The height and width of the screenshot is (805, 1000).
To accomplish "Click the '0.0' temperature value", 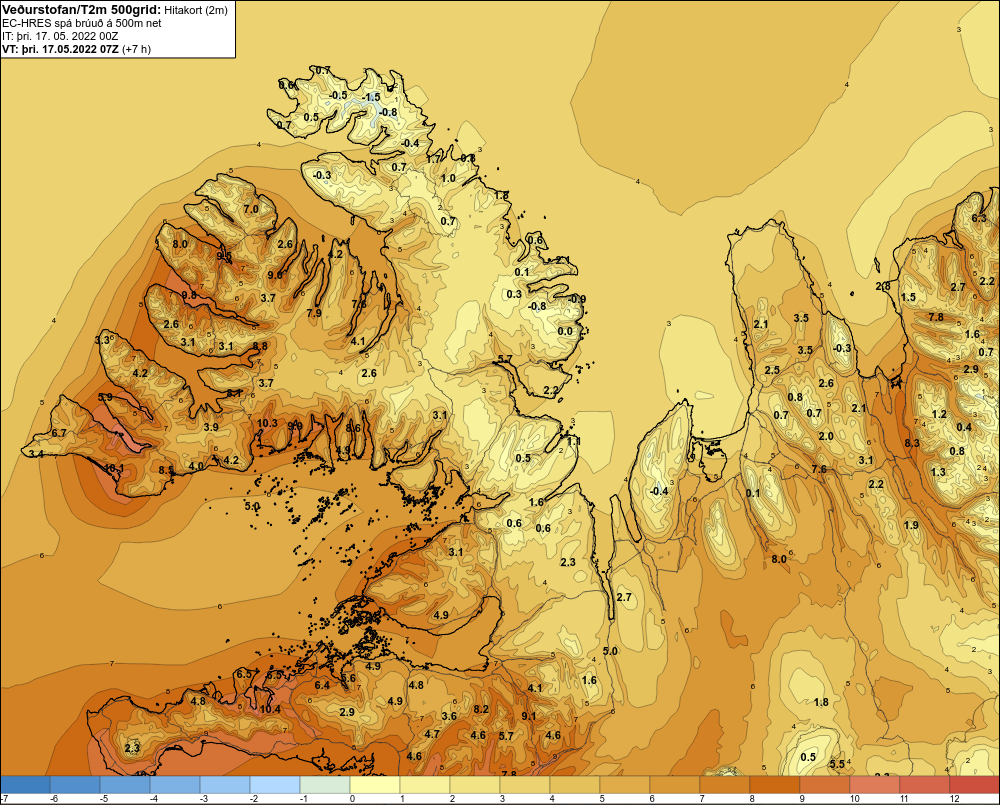I will pyautogui.click(x=565, y=331).
